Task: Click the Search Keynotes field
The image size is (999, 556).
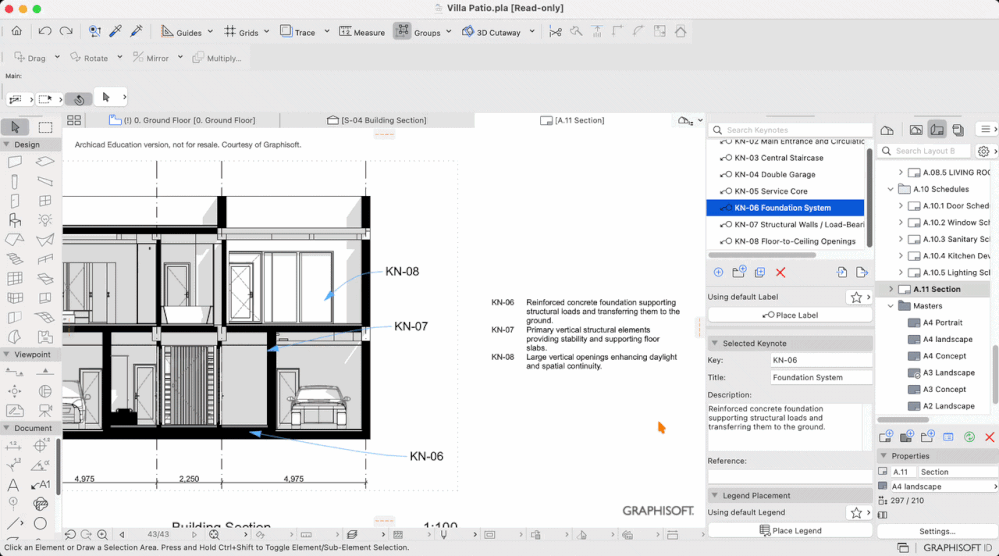Action: (789, 130)
